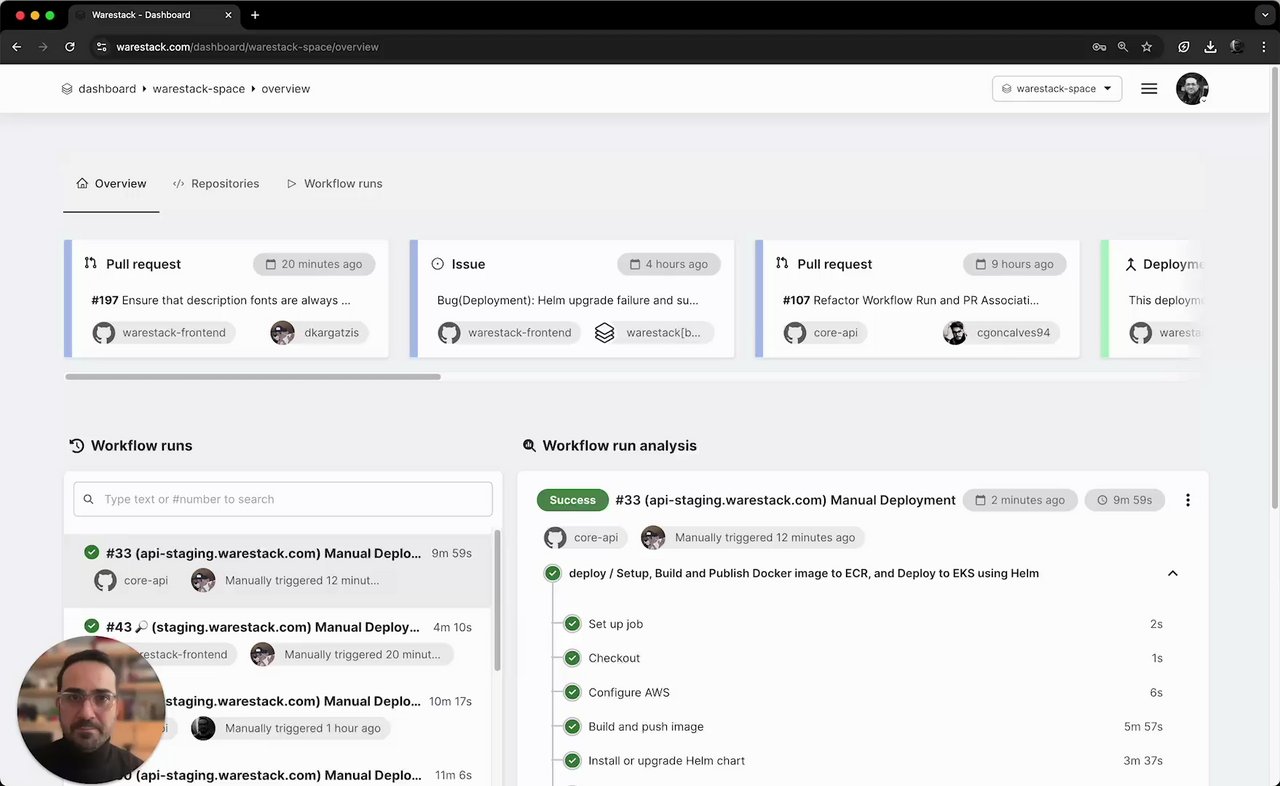The image size is (1280, 786).
Task: Reload the page with the refresh icon
Action: click(x=70, y=47)
